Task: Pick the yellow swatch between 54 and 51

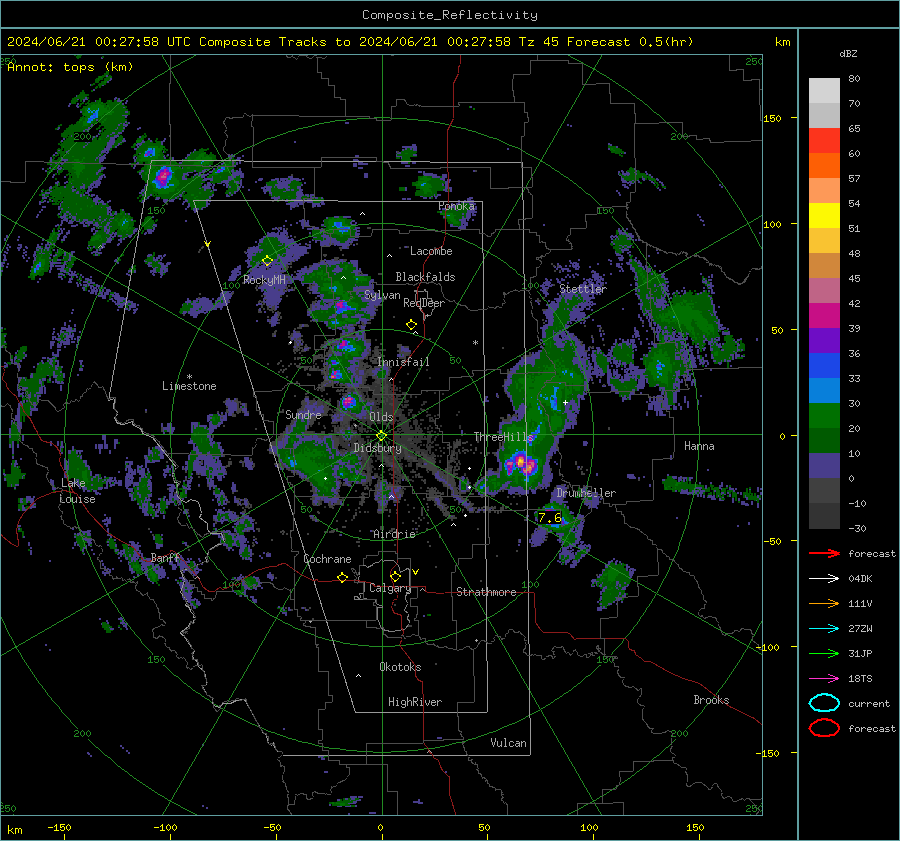Action: click(x=824, y=215)
